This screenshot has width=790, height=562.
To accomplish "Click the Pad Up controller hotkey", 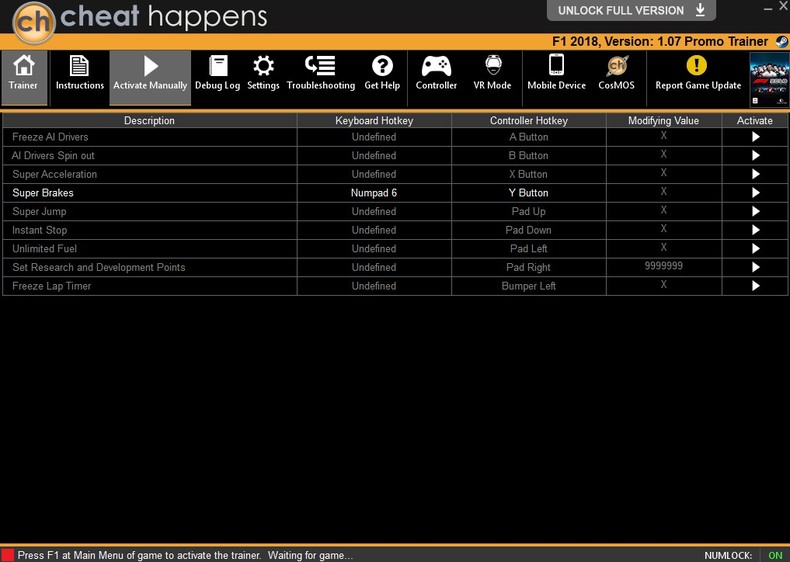I will [x=529, y=211].
